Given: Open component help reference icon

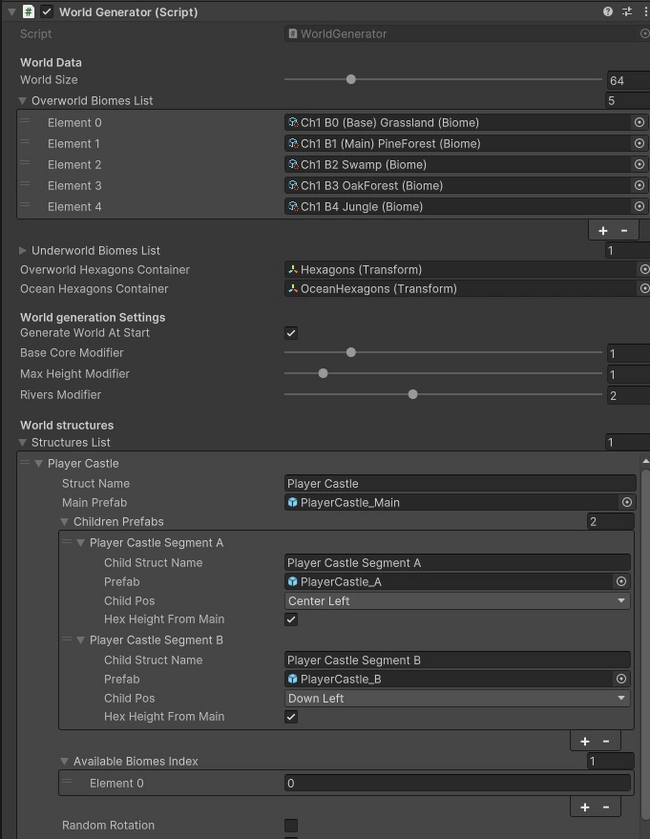Looking at the screenshot, I should tap(608, 12).
